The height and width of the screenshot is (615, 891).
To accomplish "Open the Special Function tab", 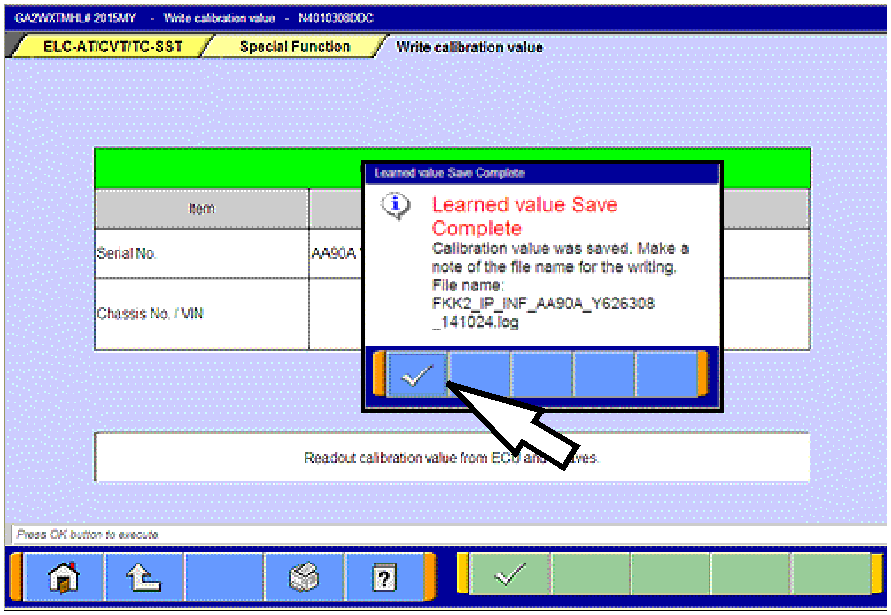I will pyautogui.click(x=294, y=47).
